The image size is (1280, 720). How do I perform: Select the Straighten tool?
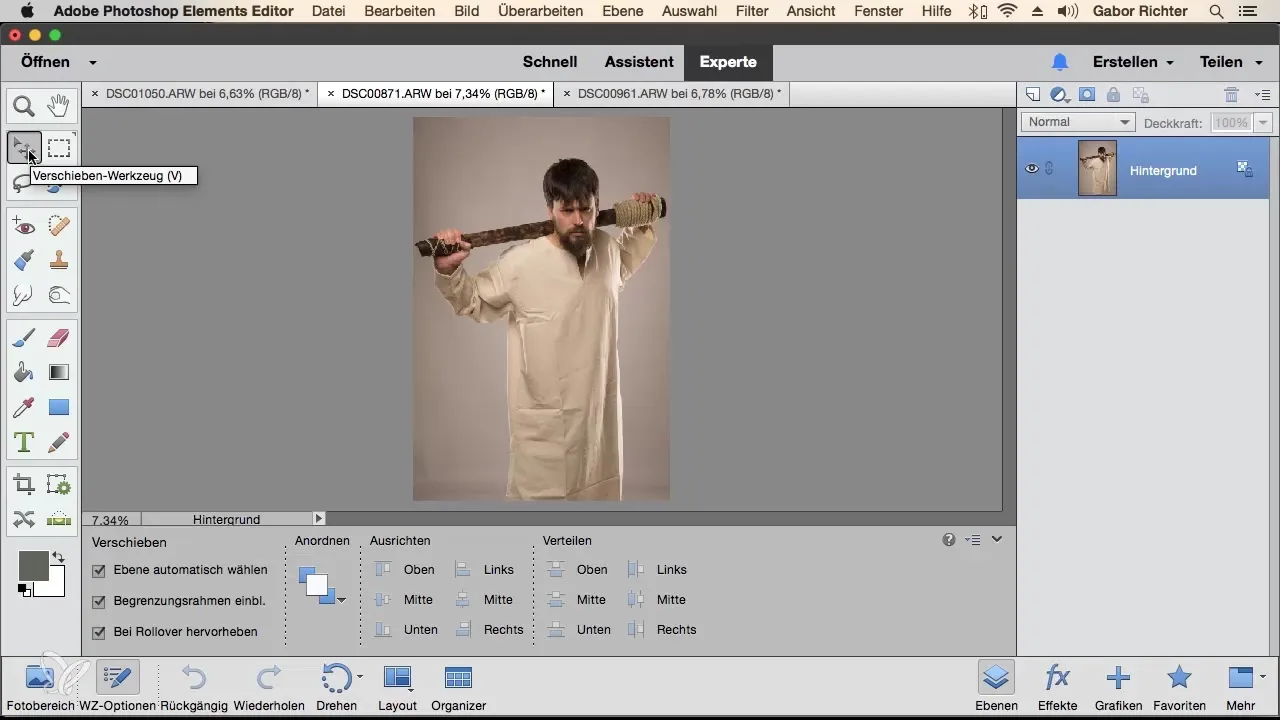pos(59,519)
